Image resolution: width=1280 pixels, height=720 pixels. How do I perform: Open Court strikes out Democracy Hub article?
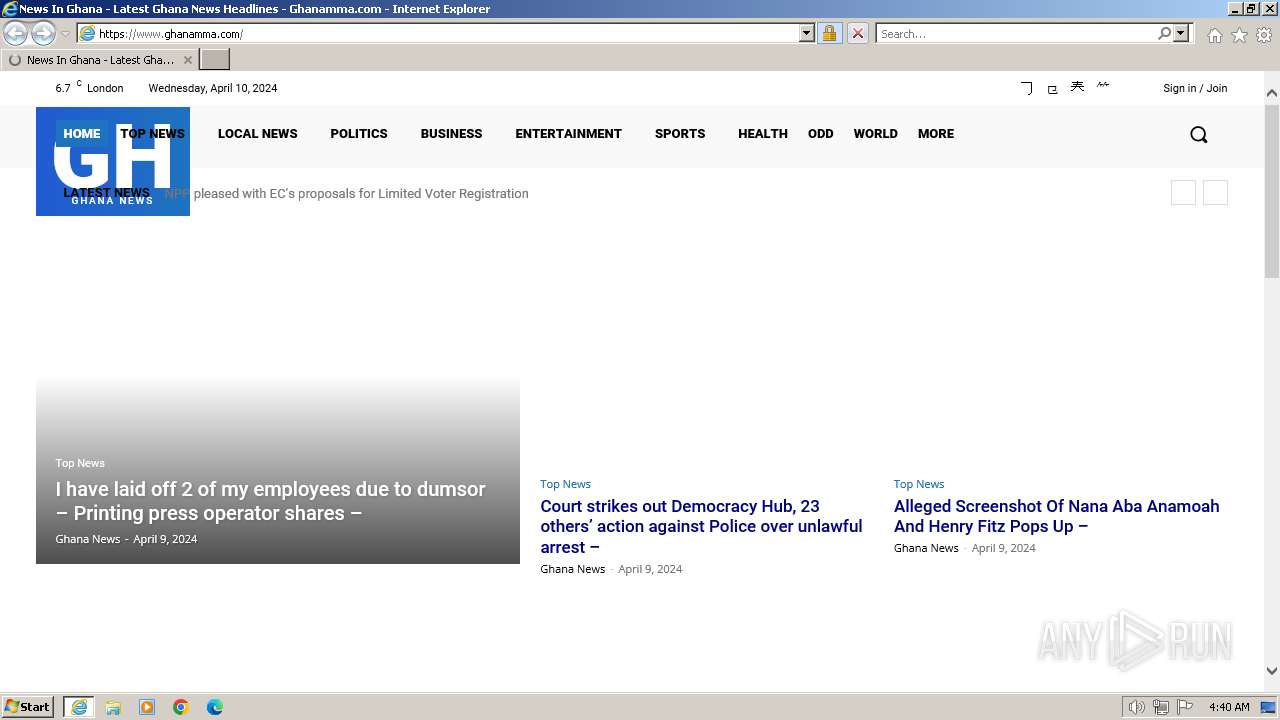[701, 527]
